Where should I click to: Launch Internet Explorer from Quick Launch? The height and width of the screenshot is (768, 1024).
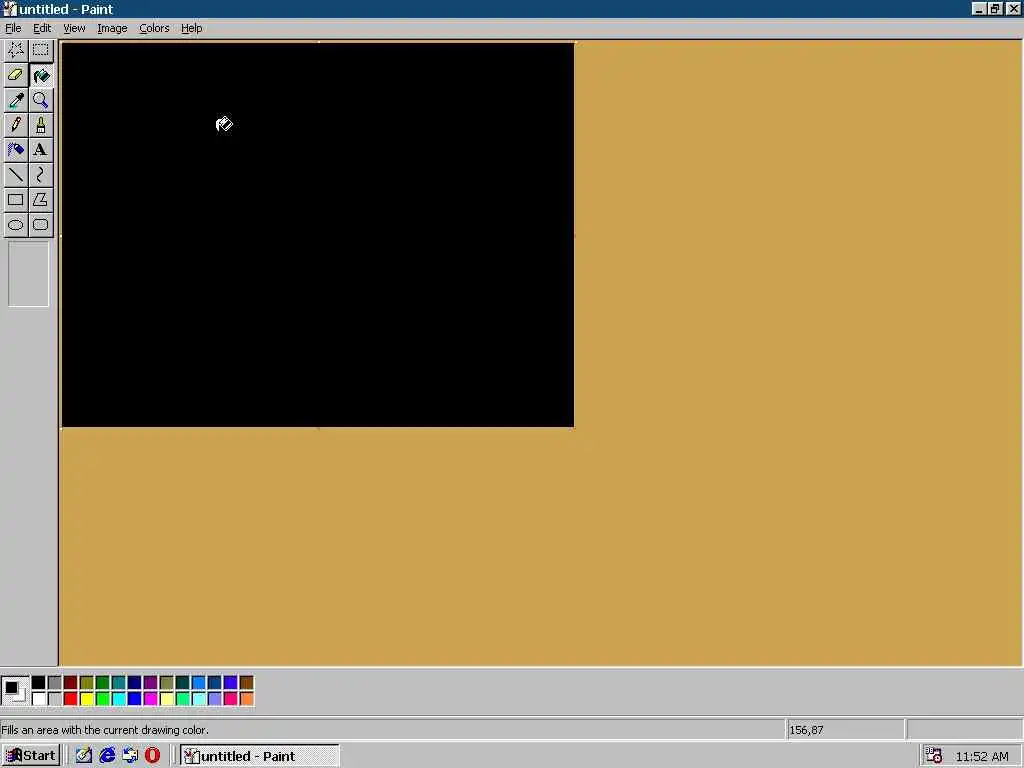(107, 756)
